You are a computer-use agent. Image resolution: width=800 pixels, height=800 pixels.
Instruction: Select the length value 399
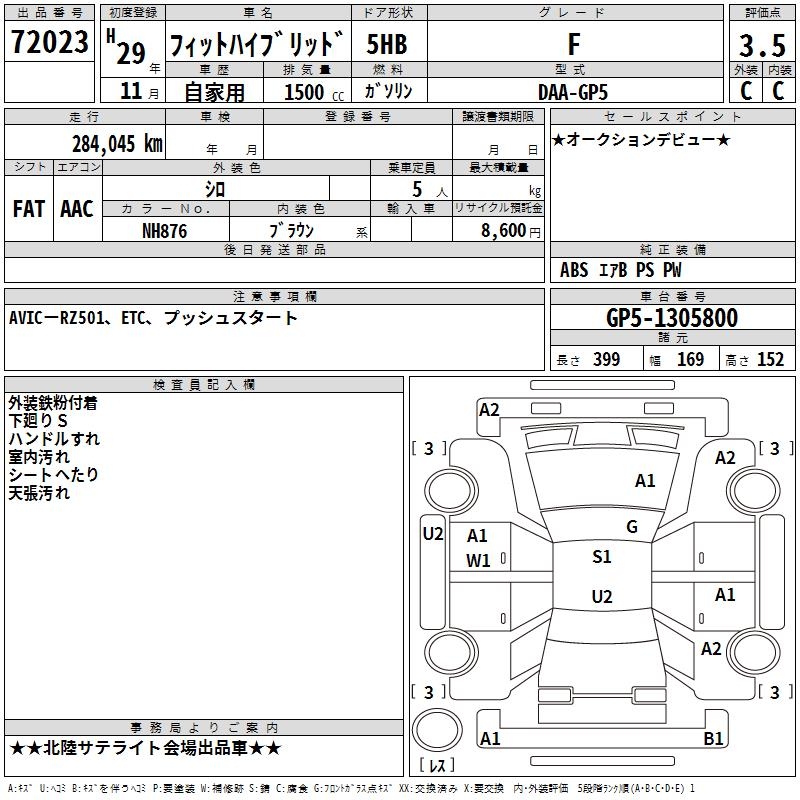pos(606,359)
